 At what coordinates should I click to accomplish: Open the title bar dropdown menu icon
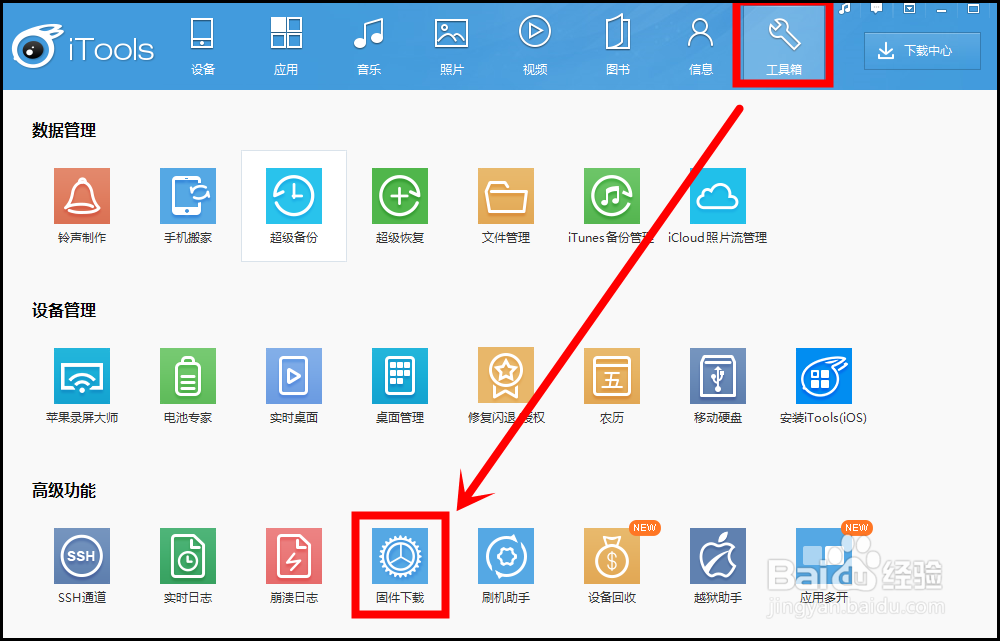click(x=909, y=8)
